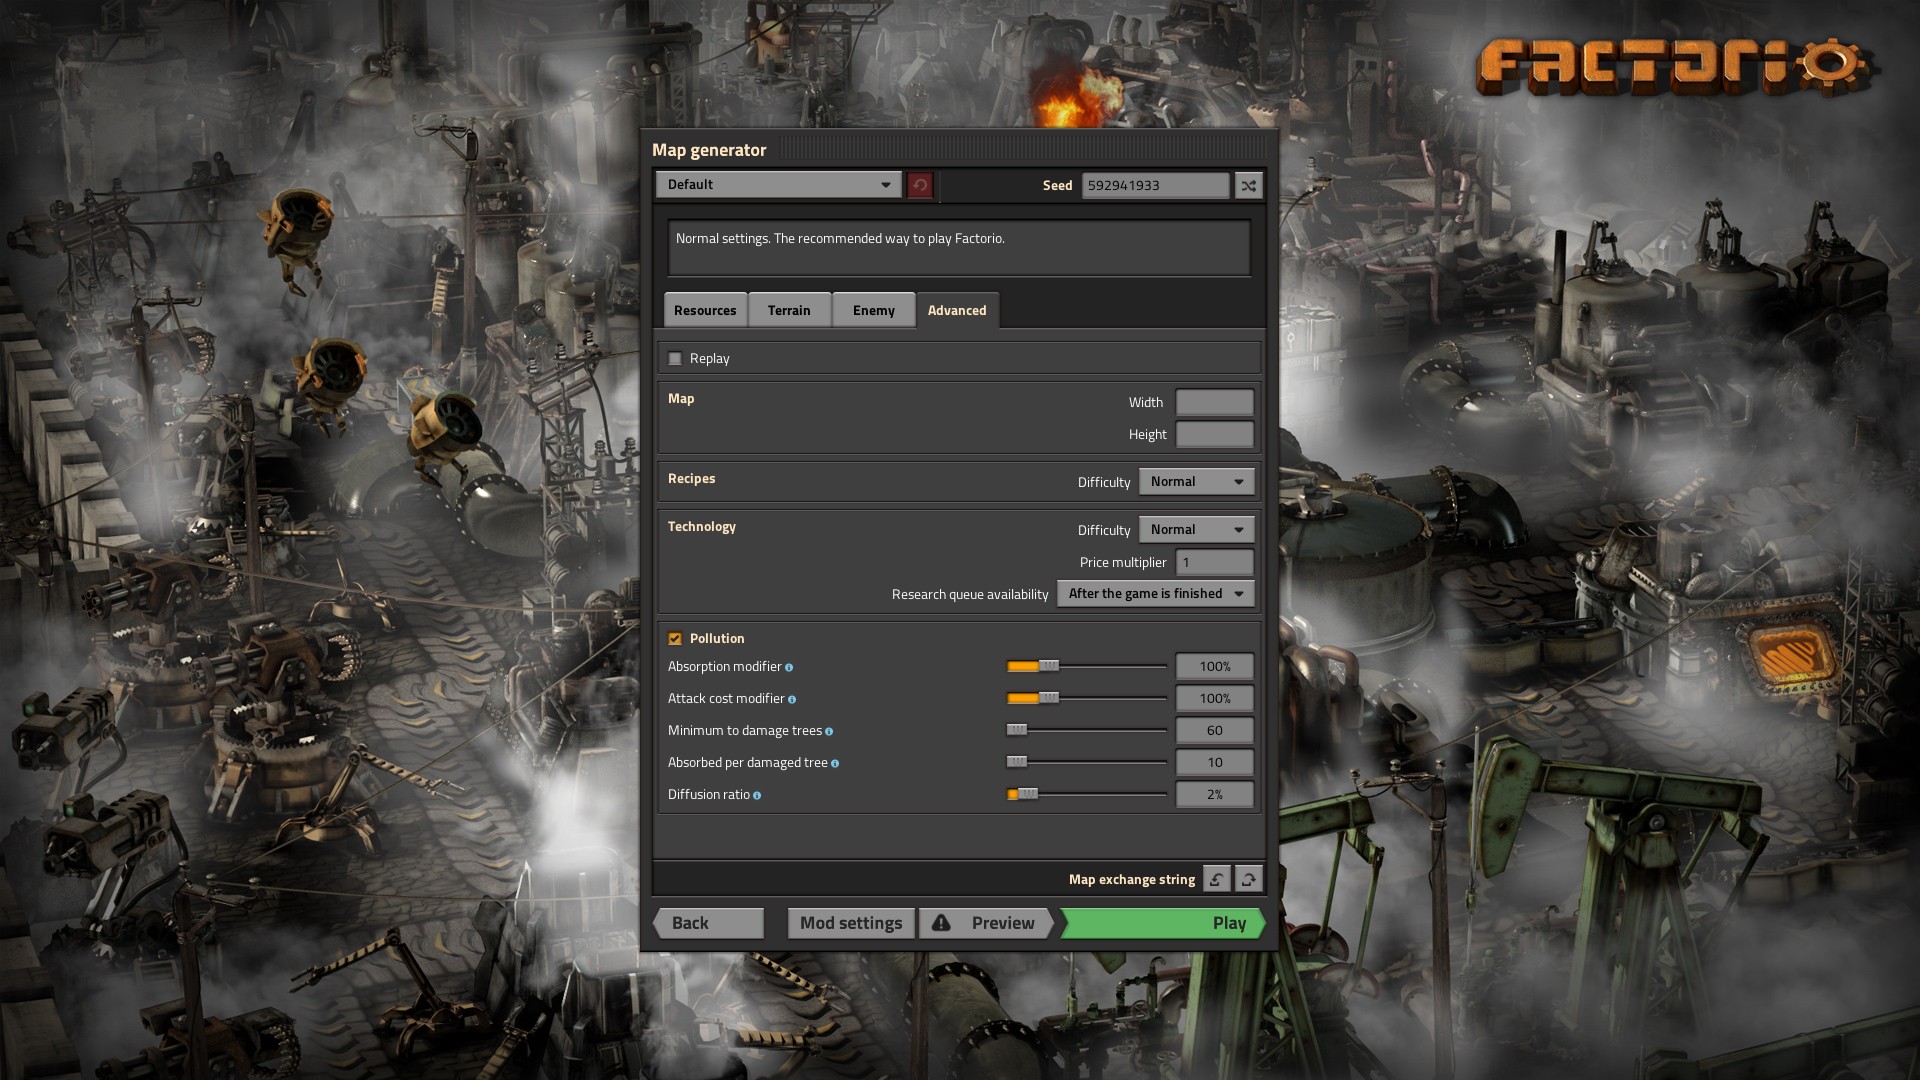Viewport: 1920px width, 1080px height.
Task: Click the Map Width input field
Action: click(1215, 403)
